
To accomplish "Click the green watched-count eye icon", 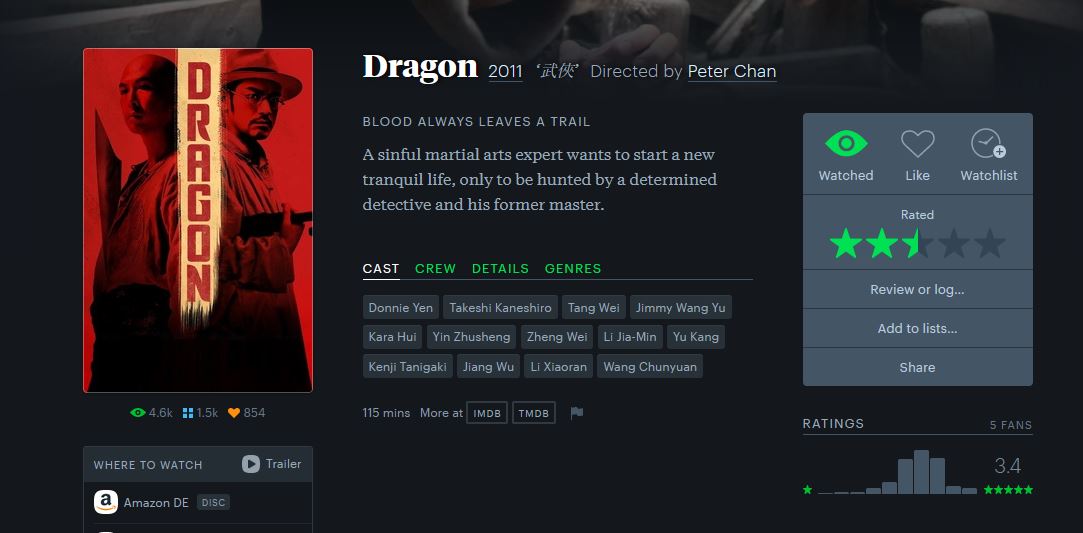I will 137,413.
